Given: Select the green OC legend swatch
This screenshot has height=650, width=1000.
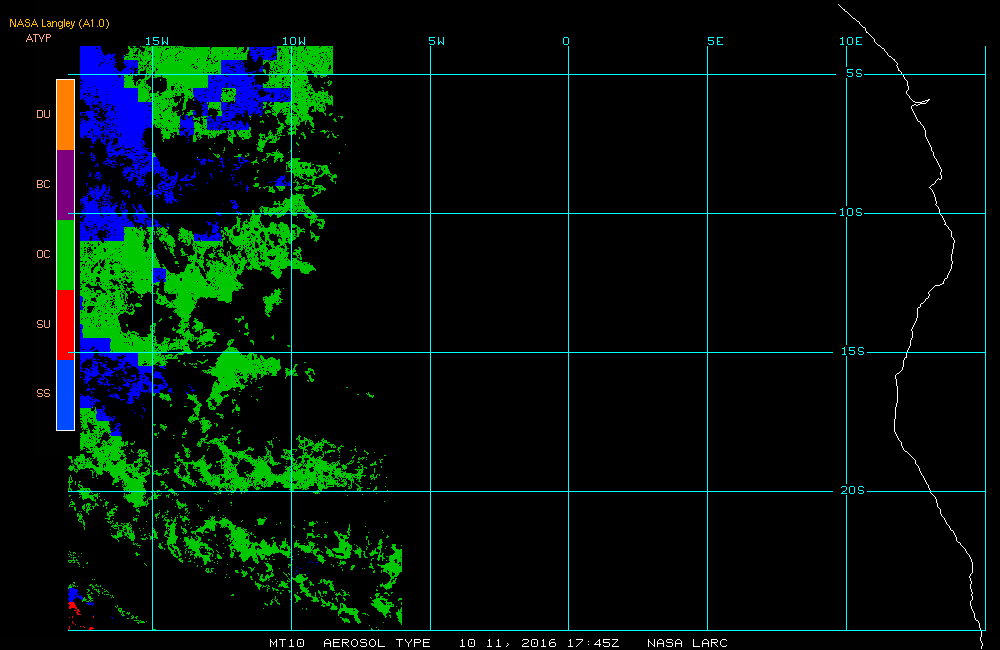Looking at the screenshot, I should tap(66, 255).
